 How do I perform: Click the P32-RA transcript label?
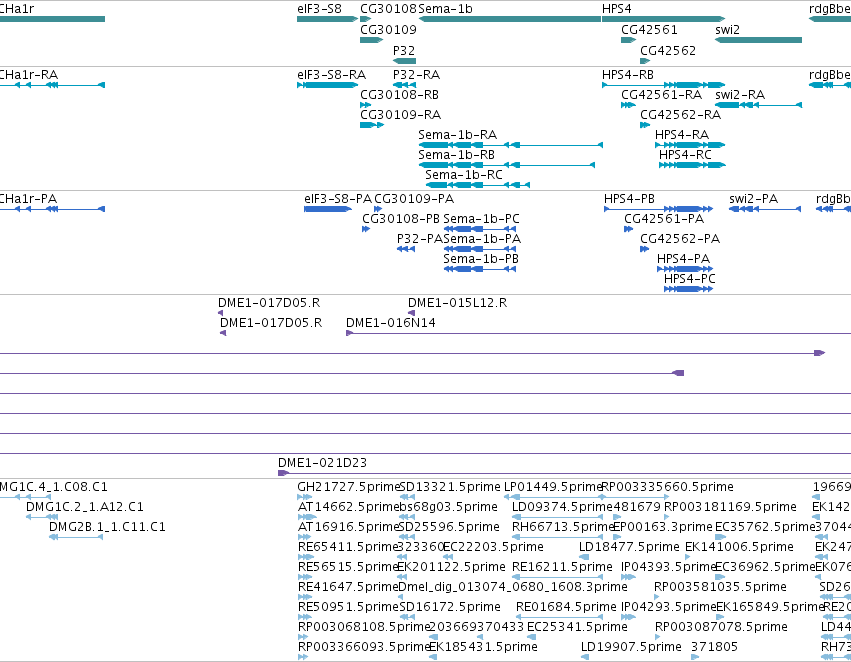pyautogui.click(x=416, y=74)
